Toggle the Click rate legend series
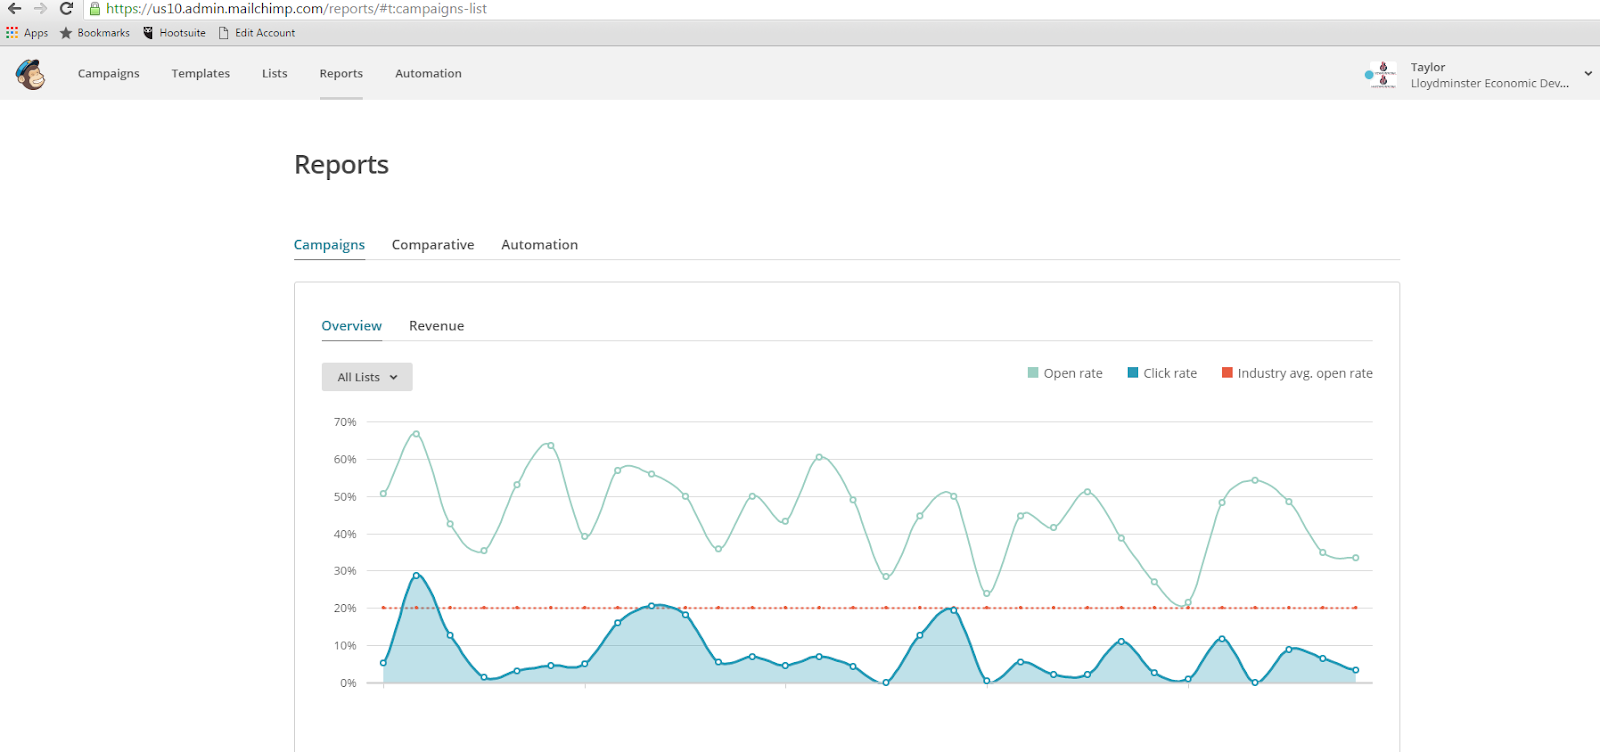 tap(1162, 373)
